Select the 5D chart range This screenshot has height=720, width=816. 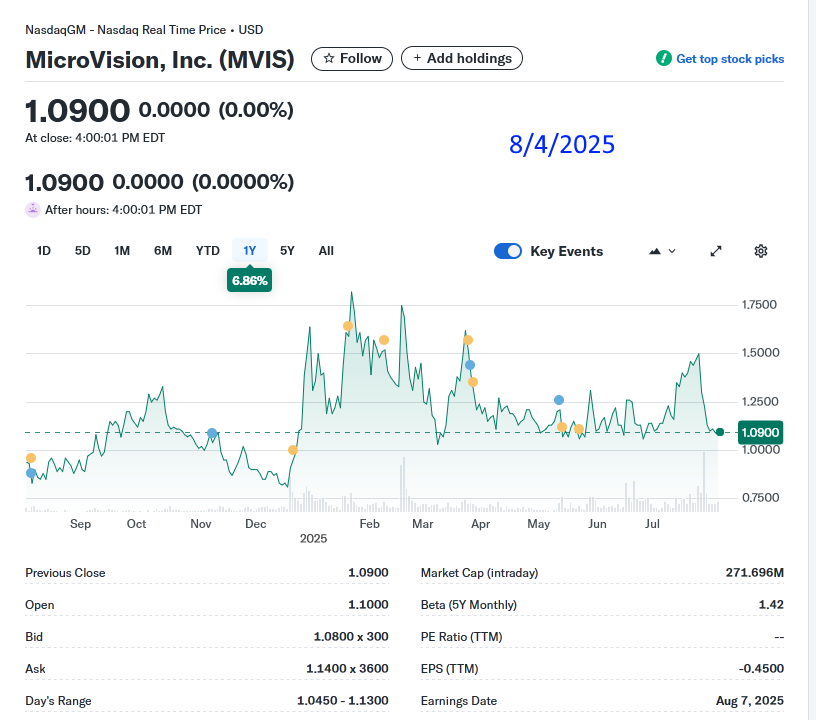tap(83, 251)
